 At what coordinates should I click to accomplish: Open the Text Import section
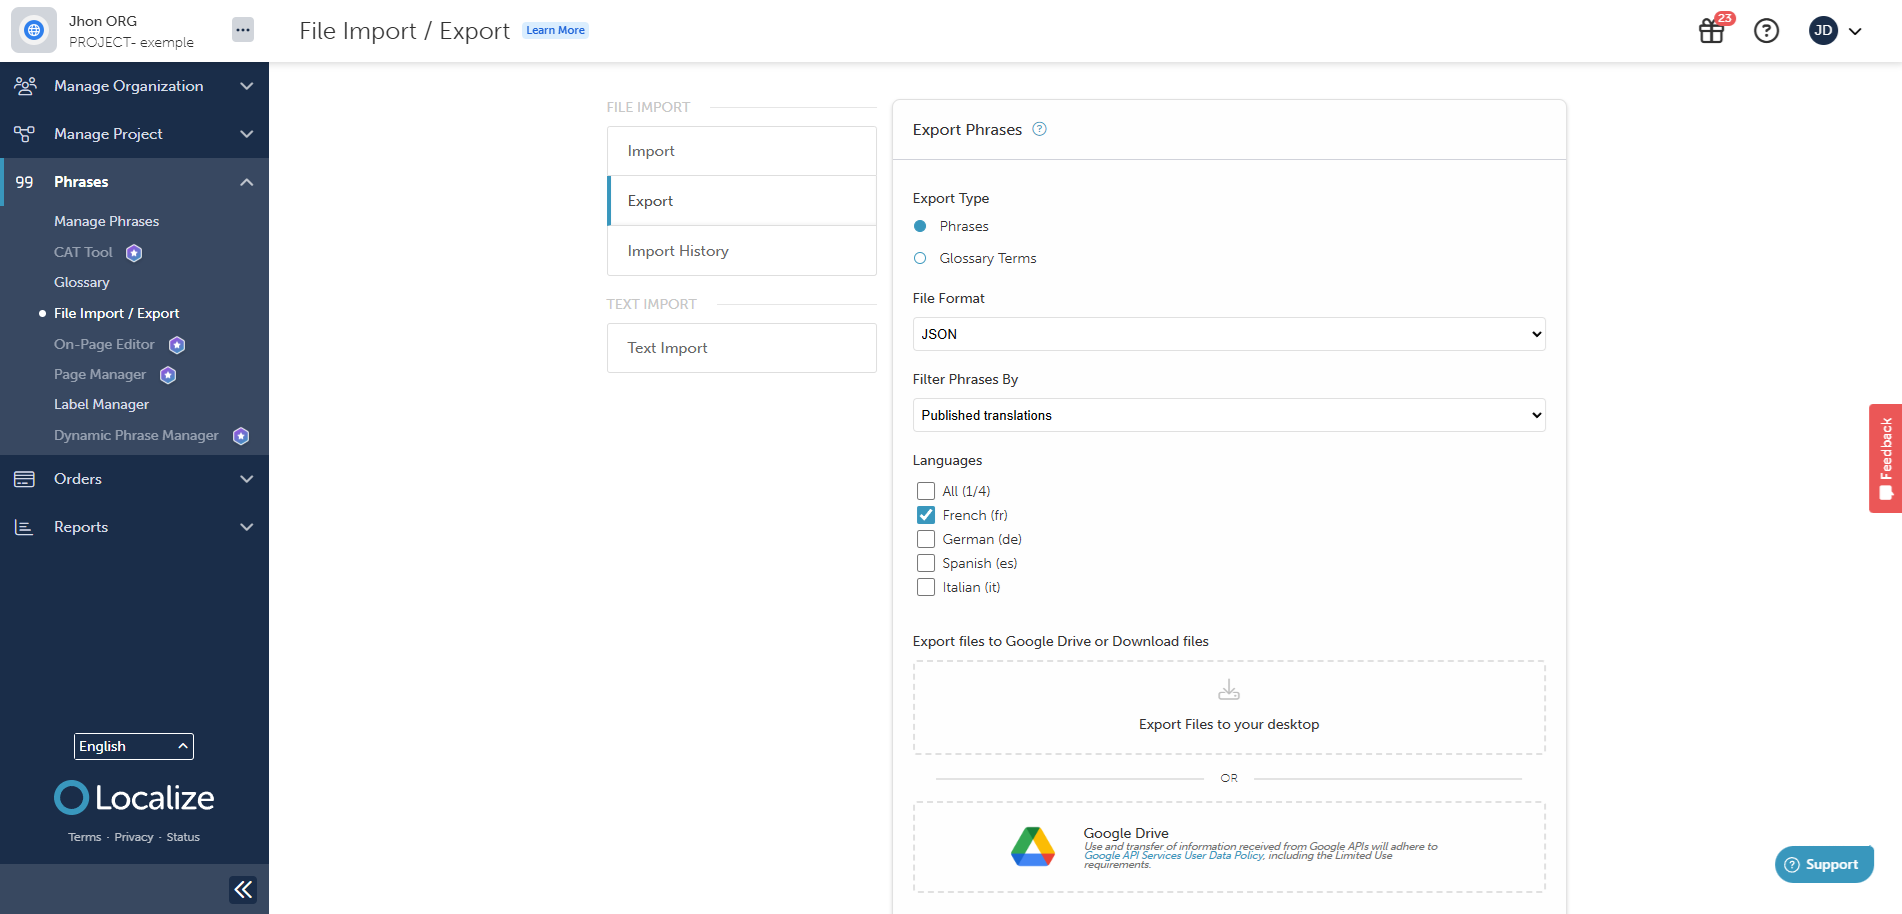pyautogui.click(x=741, y=347)
